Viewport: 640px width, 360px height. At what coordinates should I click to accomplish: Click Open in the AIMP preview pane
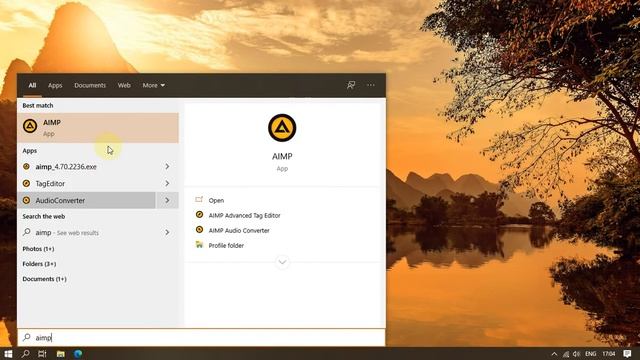point(216,200)
